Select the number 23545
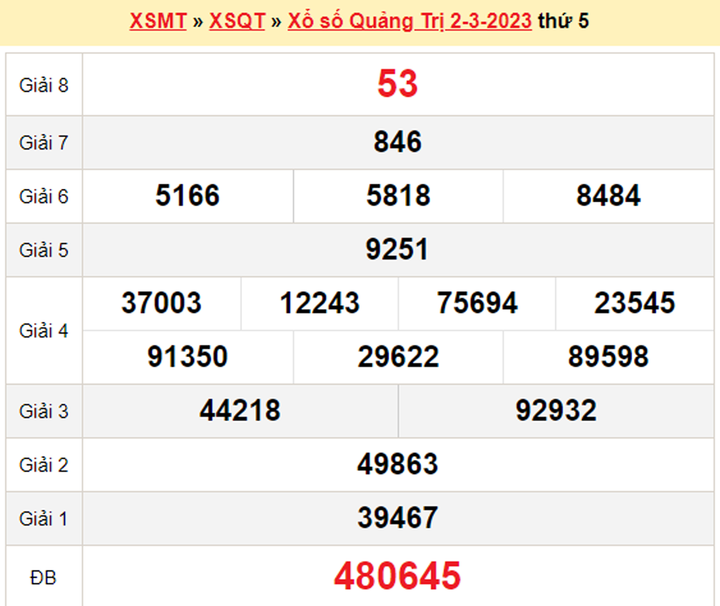Image resolution: width=720 pixels, height=606 pixels. pos(635,303)
